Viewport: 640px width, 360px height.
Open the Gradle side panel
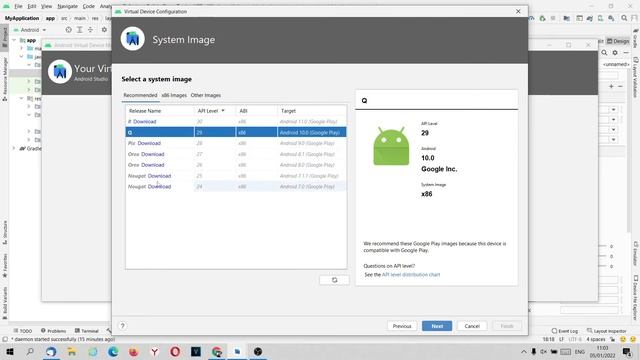(x=636, y=39)
